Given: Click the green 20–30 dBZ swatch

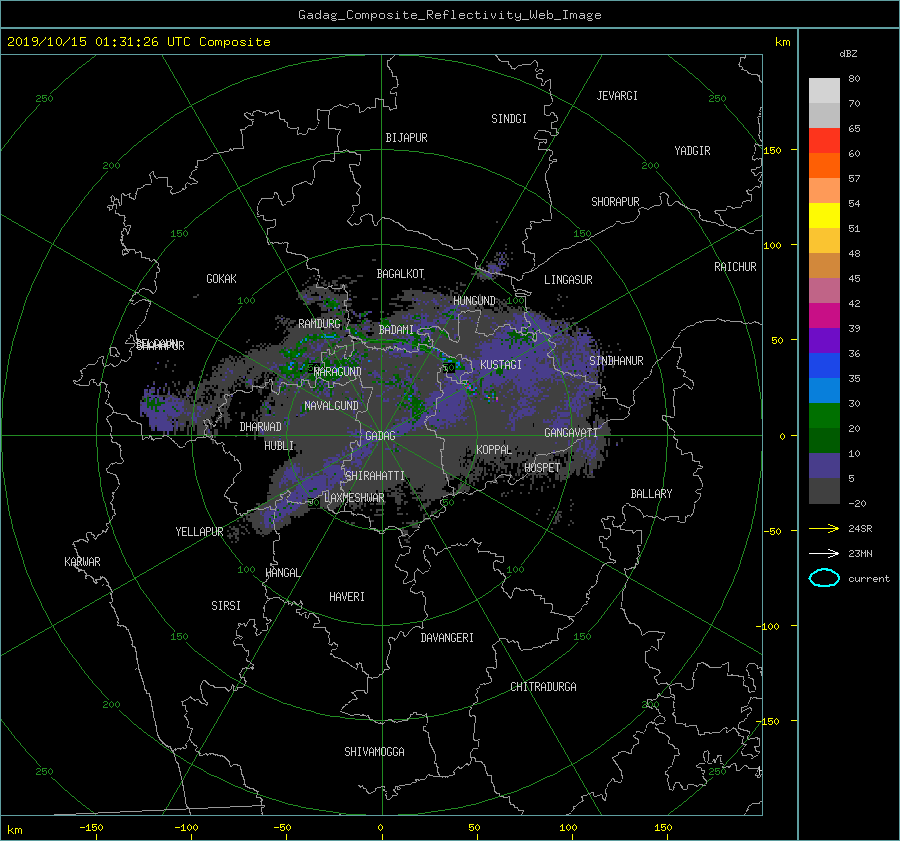Looking at the screenshot, I should click(x=824, y=416).
